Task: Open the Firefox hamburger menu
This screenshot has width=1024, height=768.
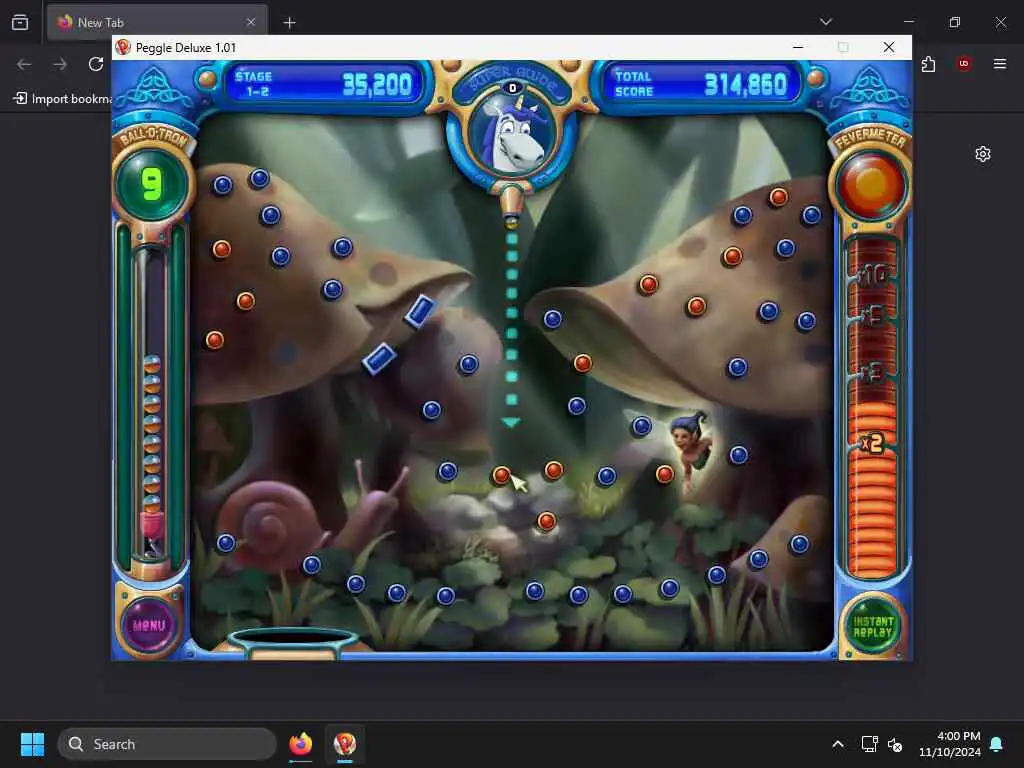Action: (x=1000, y=64)
